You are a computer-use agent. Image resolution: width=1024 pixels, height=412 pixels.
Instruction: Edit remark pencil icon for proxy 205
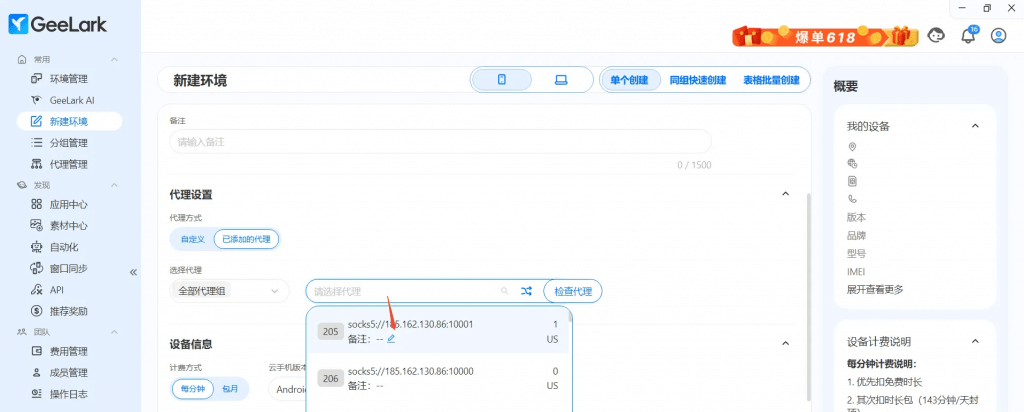click(x=391, y=339)
